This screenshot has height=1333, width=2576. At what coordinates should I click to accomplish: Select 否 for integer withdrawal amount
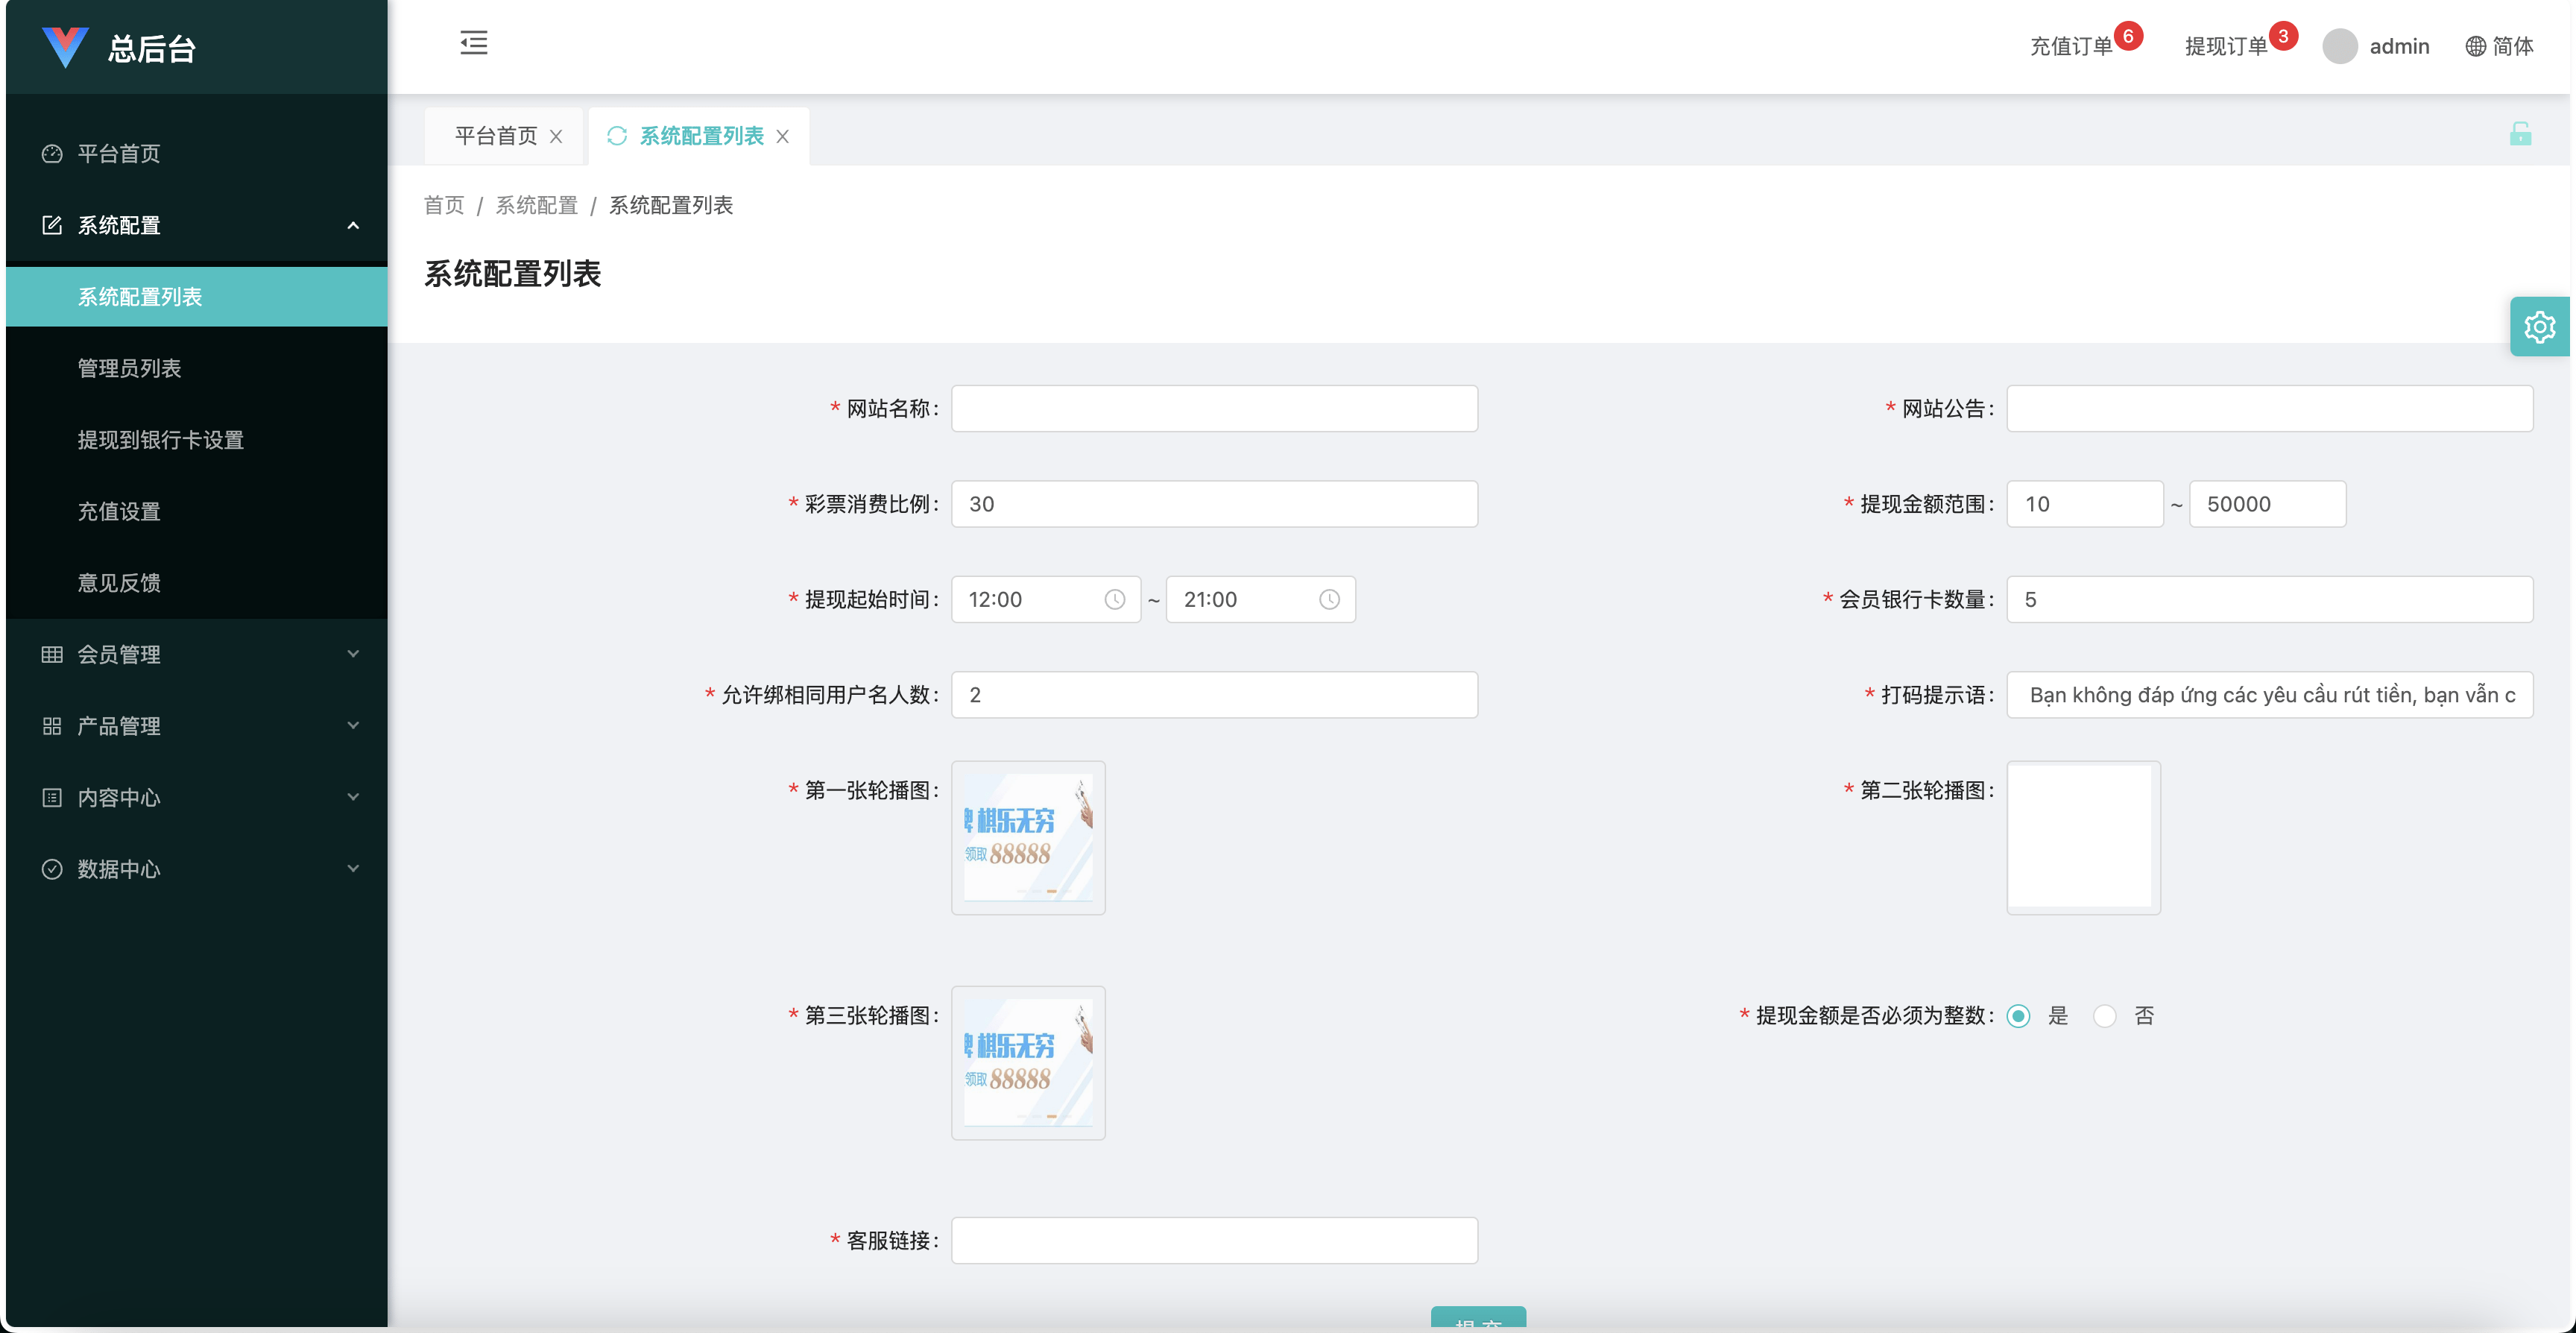pos(2106,1015)
